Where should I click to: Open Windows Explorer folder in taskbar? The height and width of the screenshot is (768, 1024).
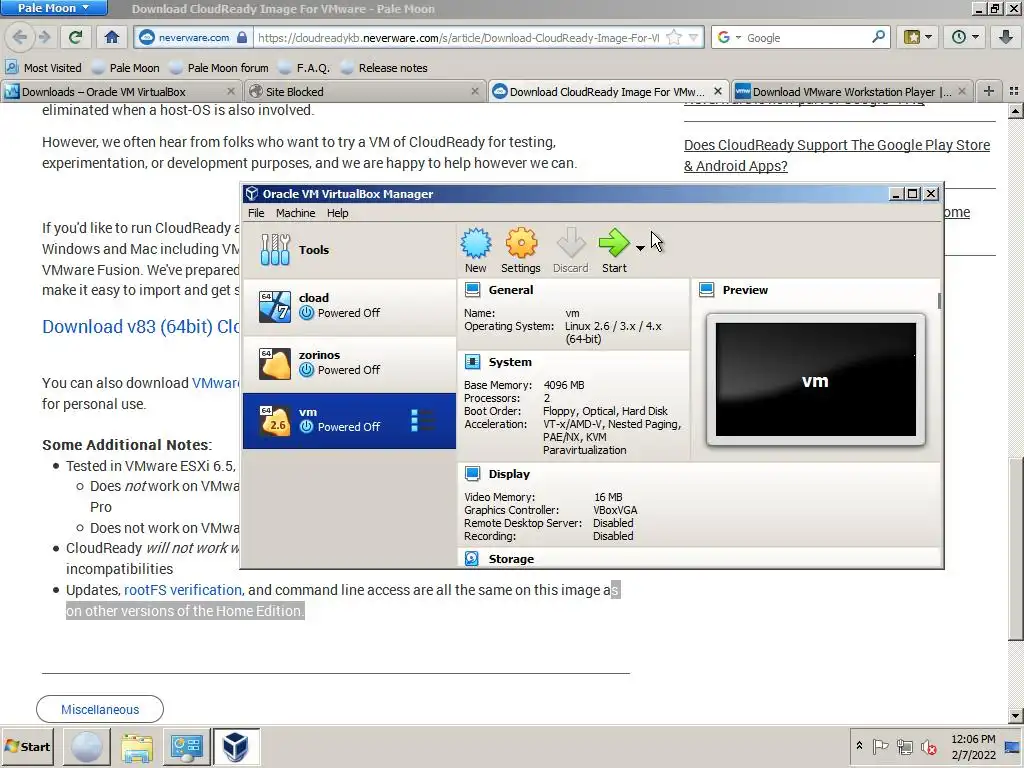coord(136,747)
